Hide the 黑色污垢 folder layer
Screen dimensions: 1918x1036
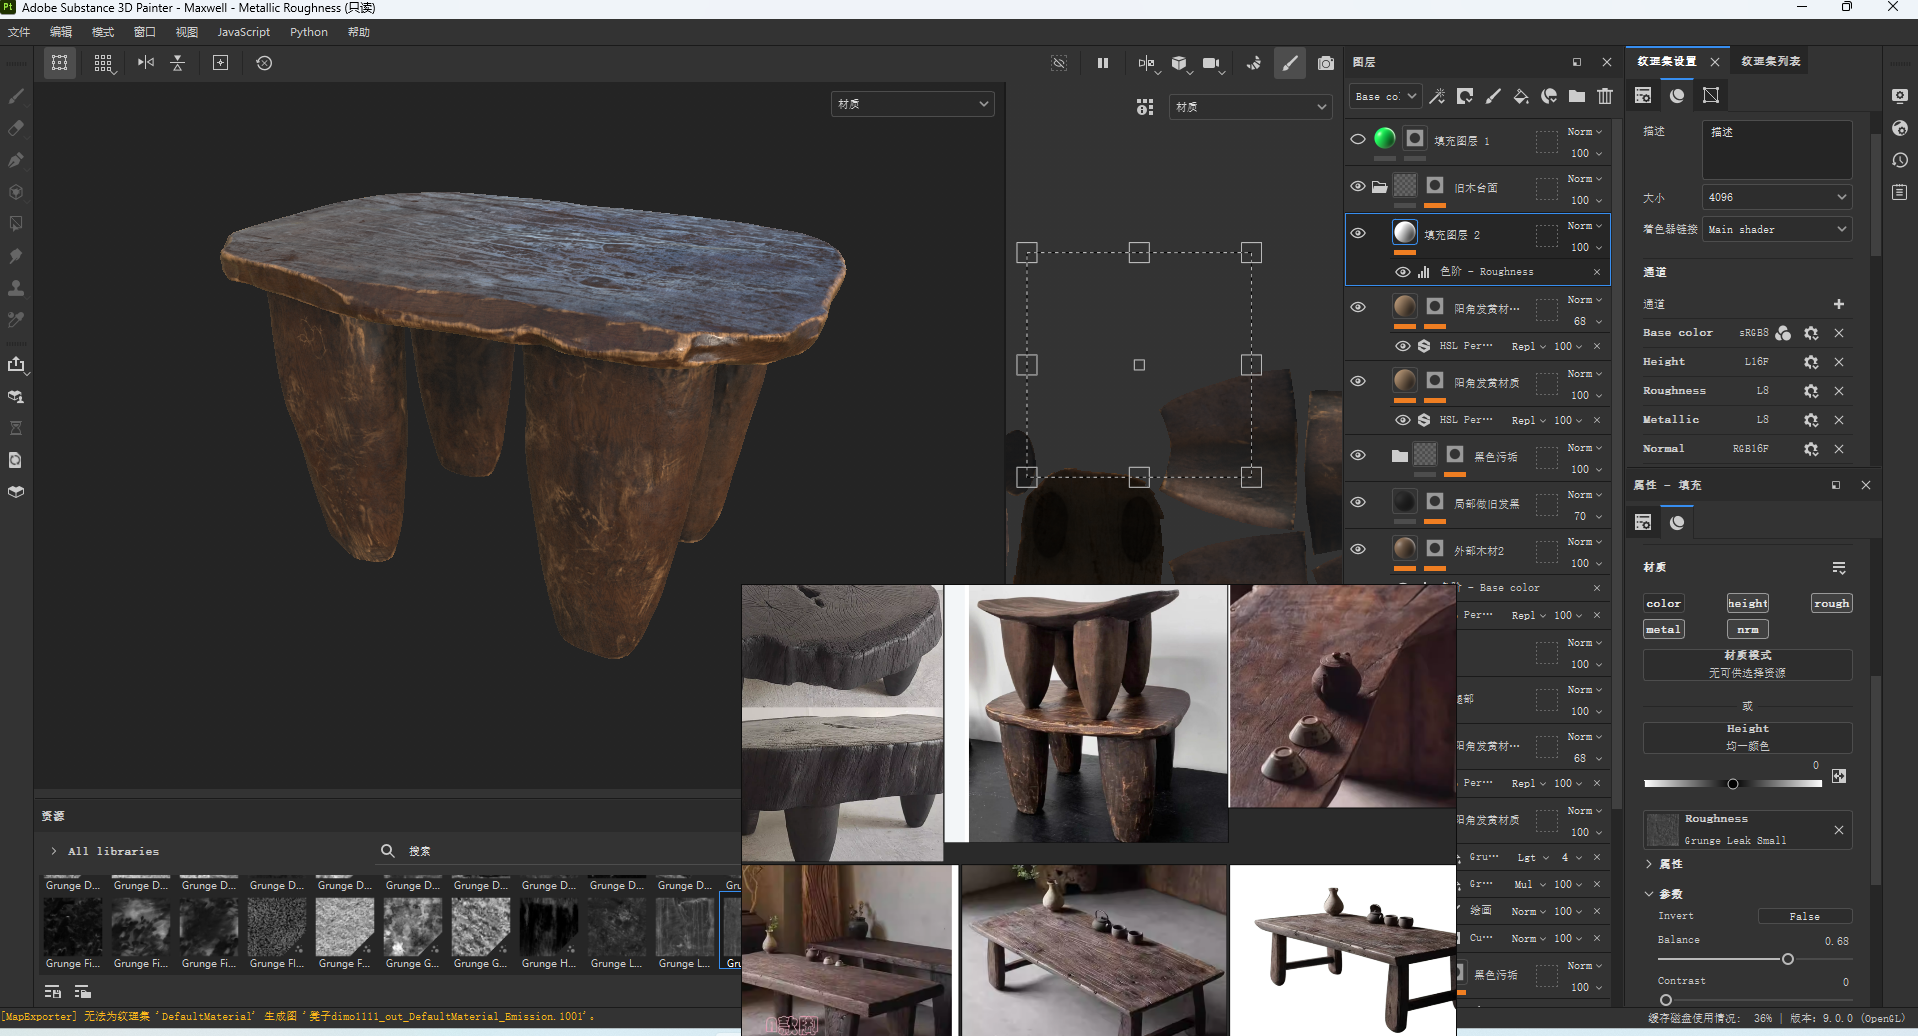pyautogui.click(x=1358, y=456)
